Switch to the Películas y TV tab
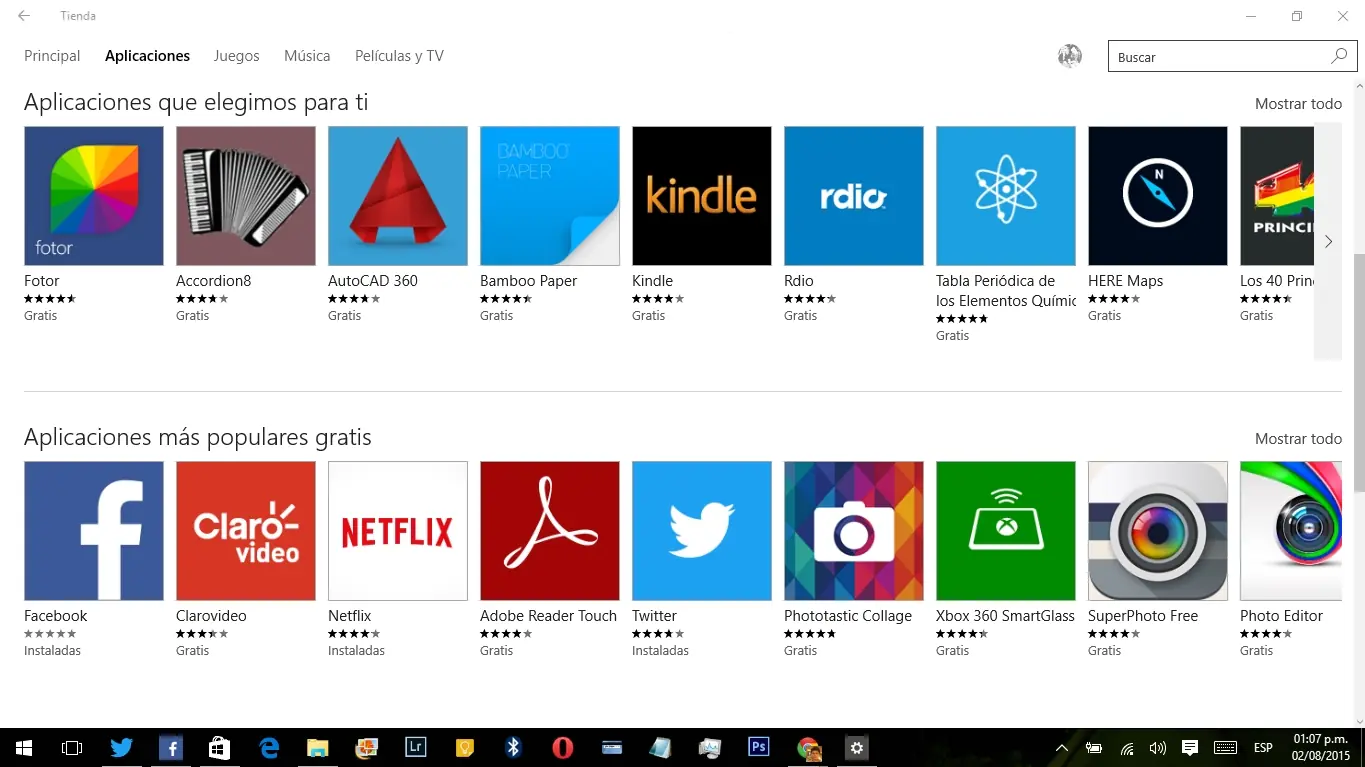Screen dimensions: 1365x767 pyautogui.click(x=399, y=56)
